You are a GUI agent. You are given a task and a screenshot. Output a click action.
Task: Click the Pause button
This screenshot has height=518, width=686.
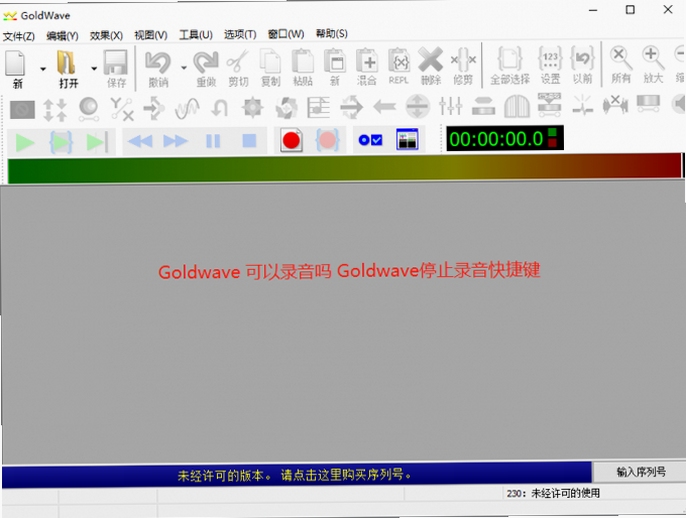[x=213, y=141]
